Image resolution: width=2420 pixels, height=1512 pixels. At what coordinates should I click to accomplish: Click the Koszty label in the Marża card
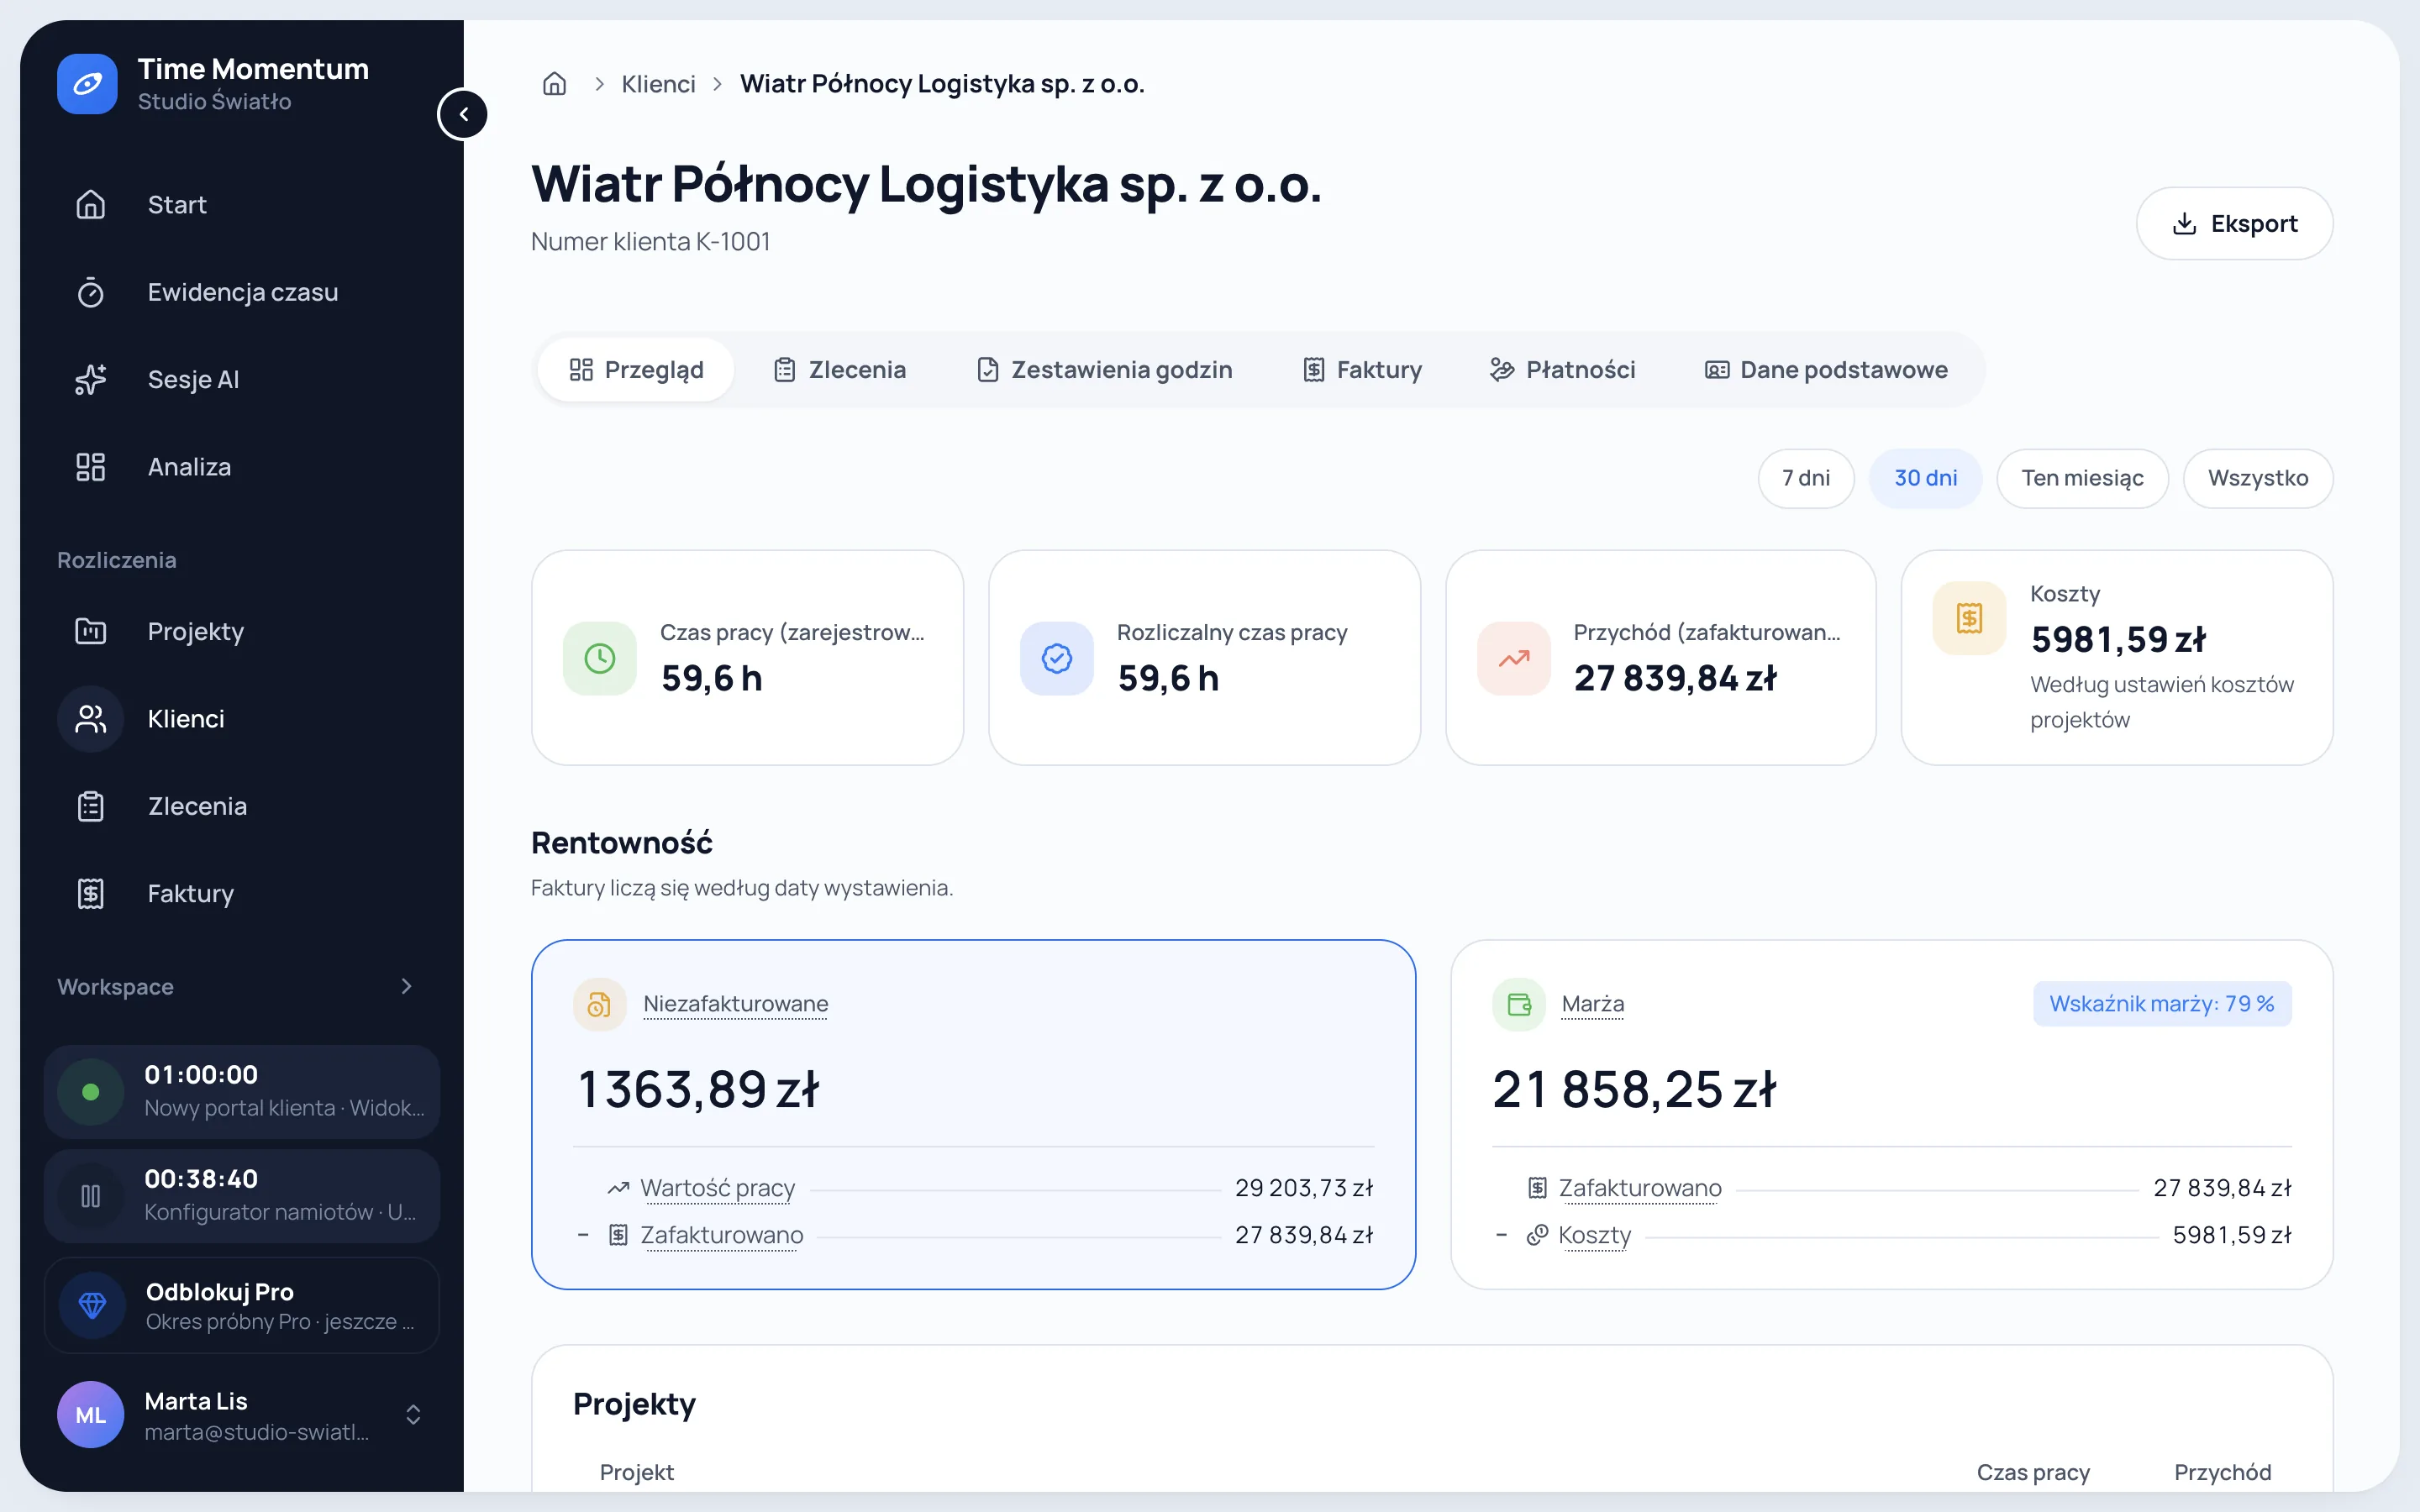[1594, 1235]
